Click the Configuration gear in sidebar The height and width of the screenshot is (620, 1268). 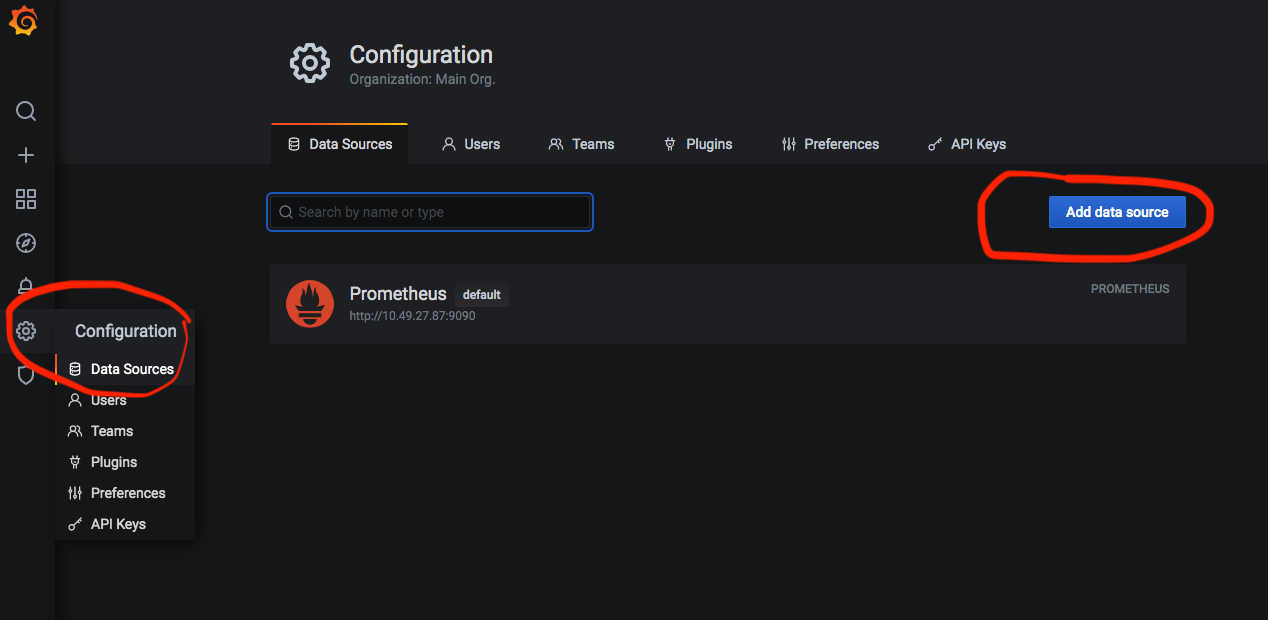pyautogui.click(x=26, y=331)
